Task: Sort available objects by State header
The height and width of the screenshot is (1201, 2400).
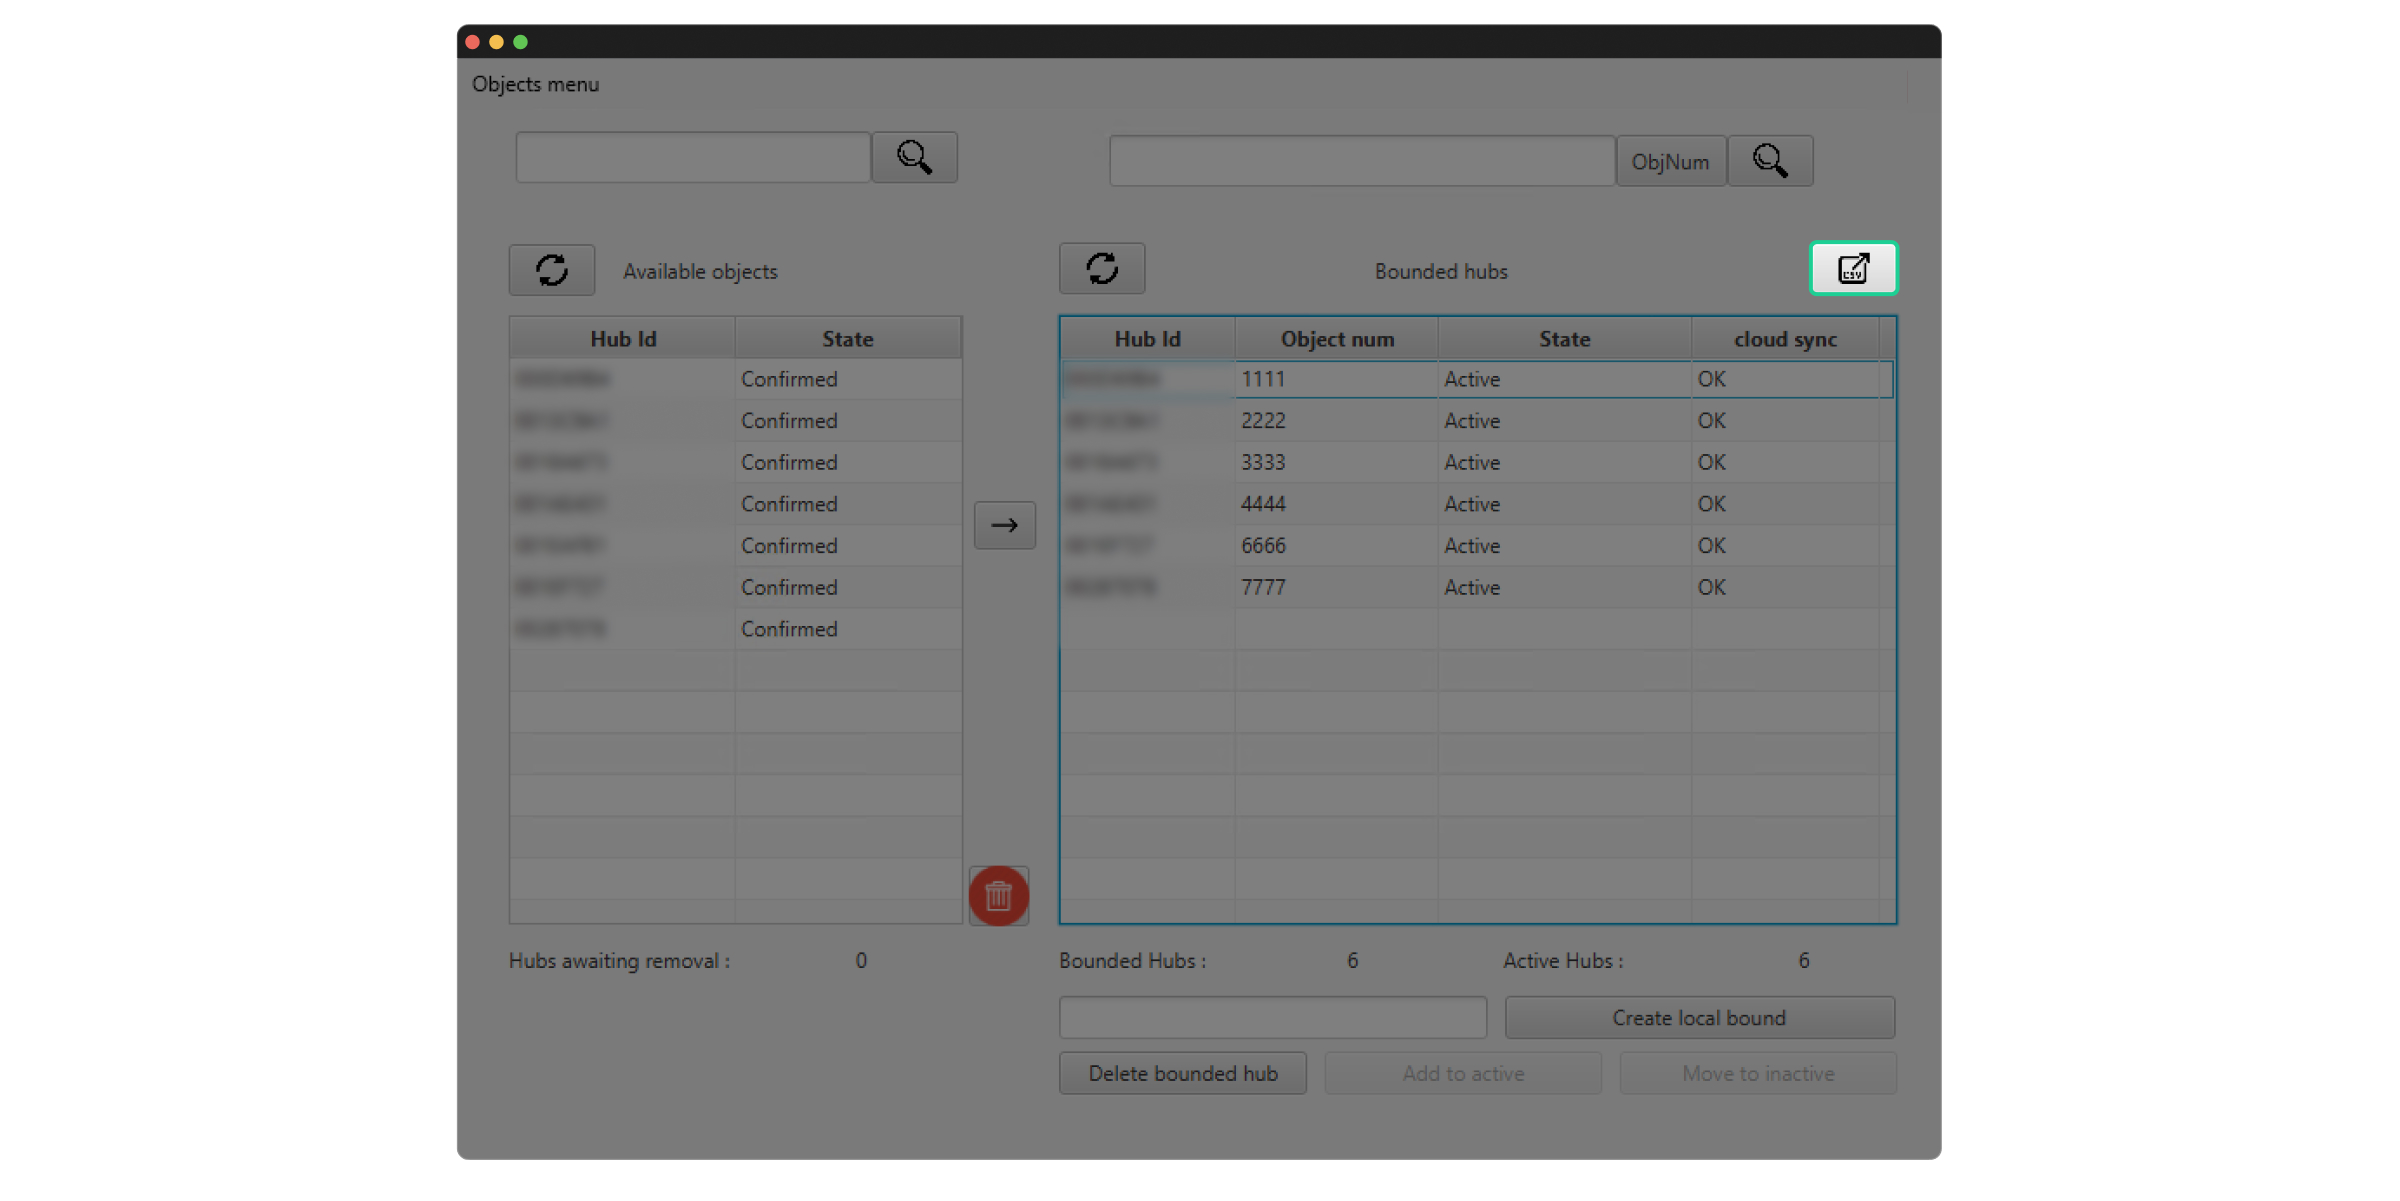Action: (x=848, y=339)
